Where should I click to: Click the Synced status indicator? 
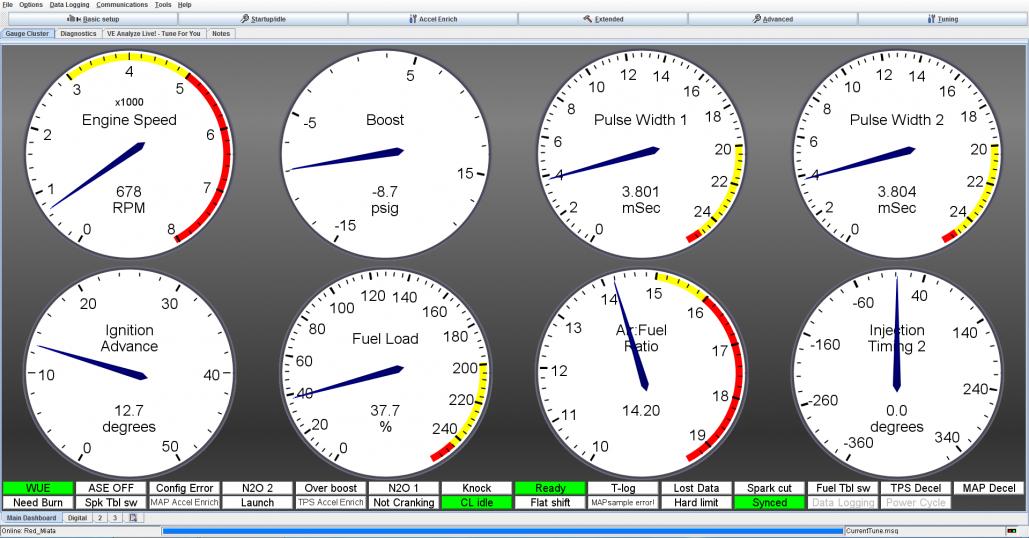[x=770, y=502]
